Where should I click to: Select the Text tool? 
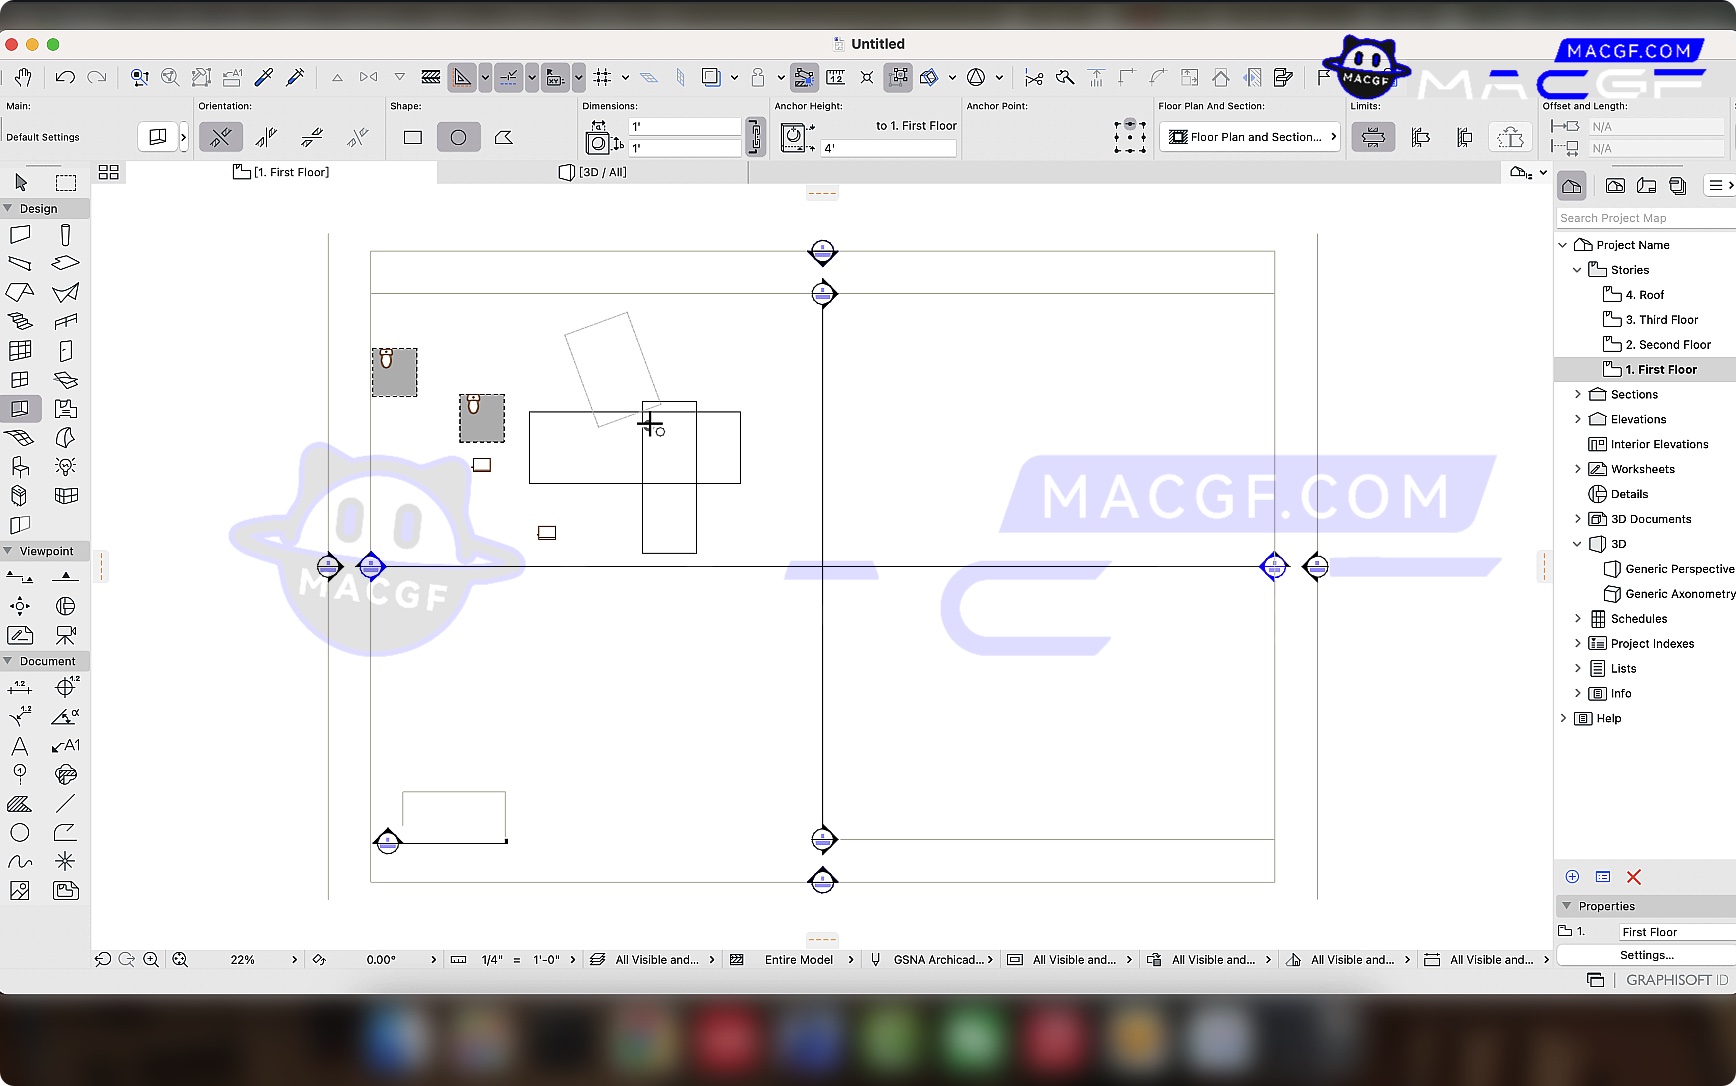(20, 746)
